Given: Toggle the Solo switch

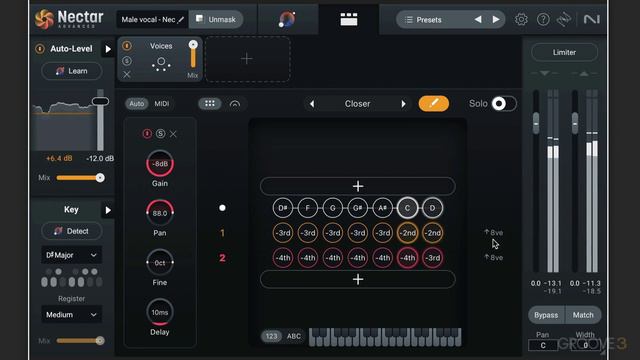Looking at the screenshot, I should tap(504, 104).
